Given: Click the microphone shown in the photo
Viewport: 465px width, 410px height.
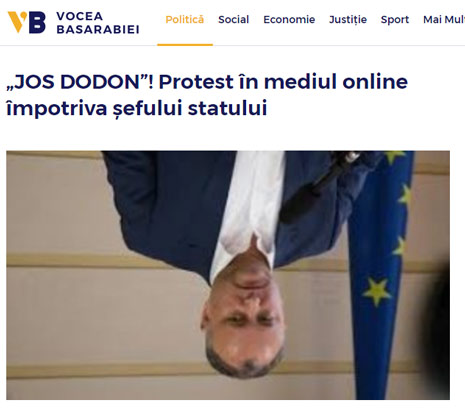Looking at the screenshot, I should coord(317,187).
